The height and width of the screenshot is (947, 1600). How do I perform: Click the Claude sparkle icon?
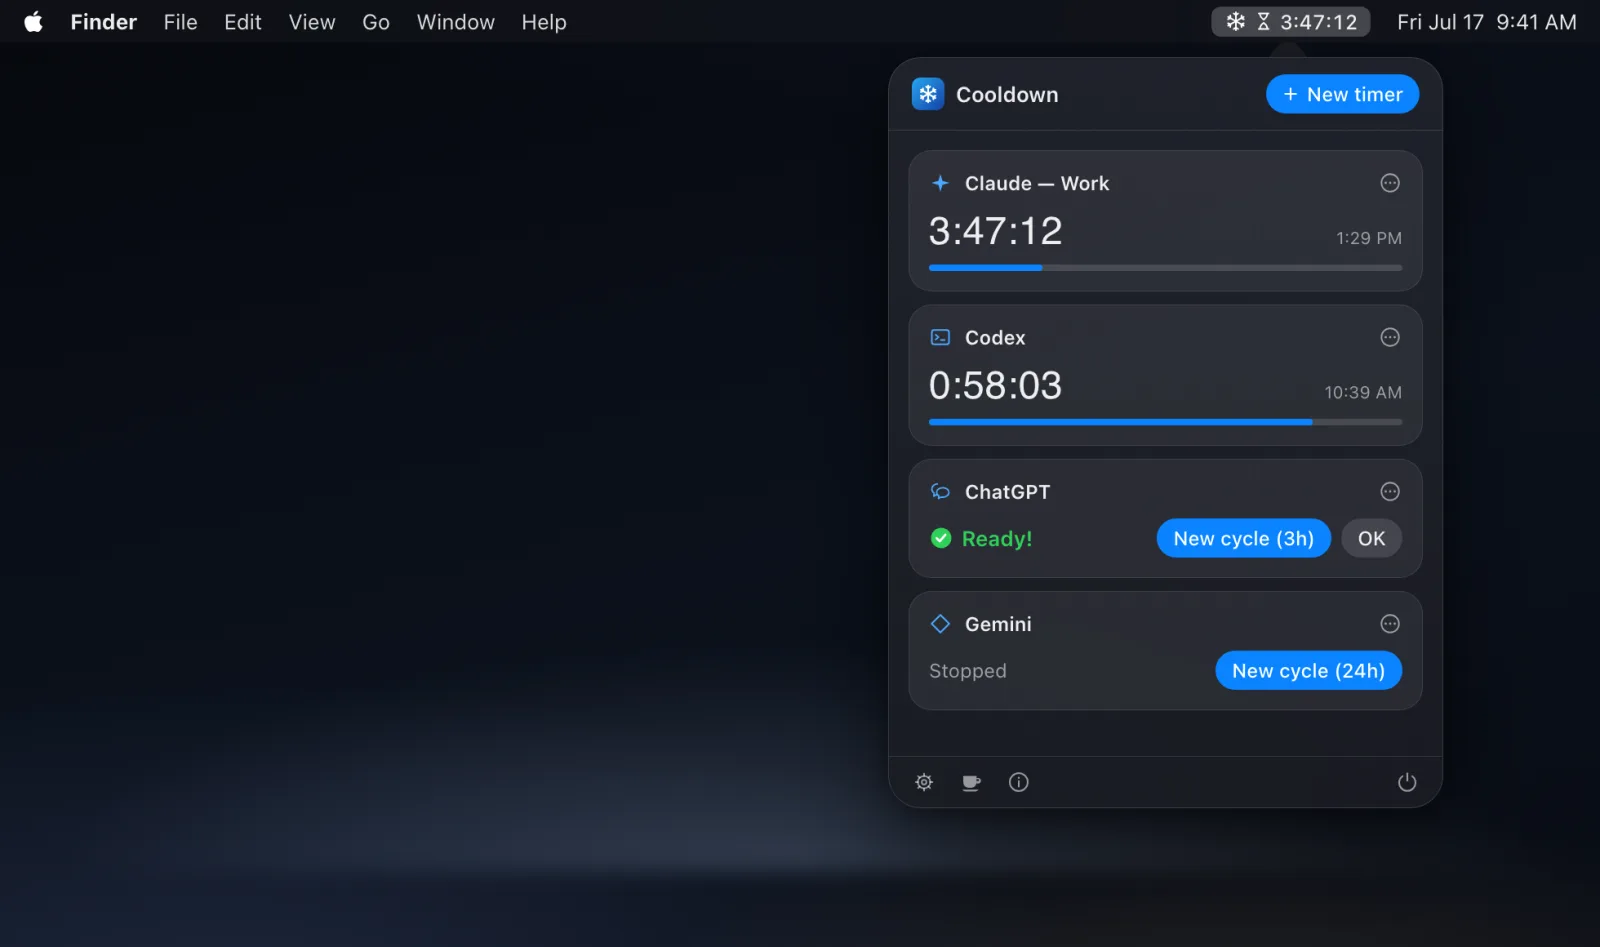[940, 183]
